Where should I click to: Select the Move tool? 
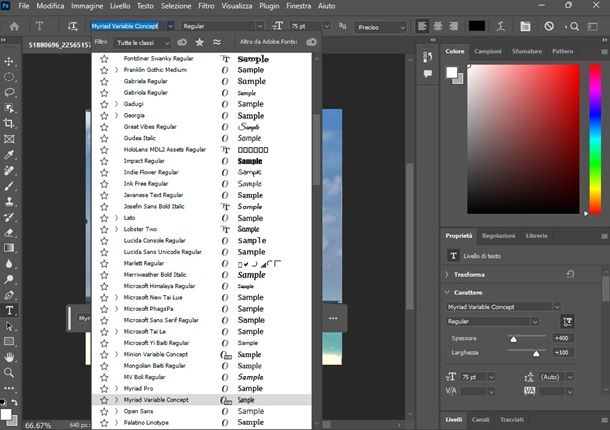[x=9, y=61]
